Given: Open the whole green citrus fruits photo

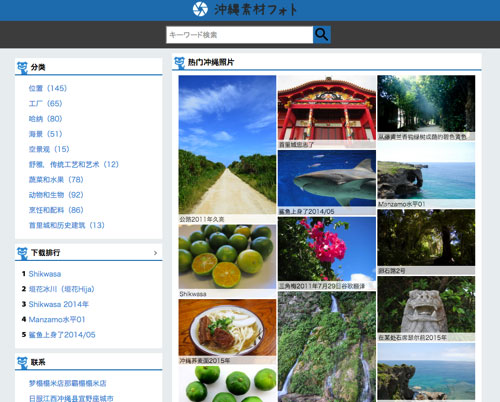Looking at the screenshot, I should coord(227,384).
